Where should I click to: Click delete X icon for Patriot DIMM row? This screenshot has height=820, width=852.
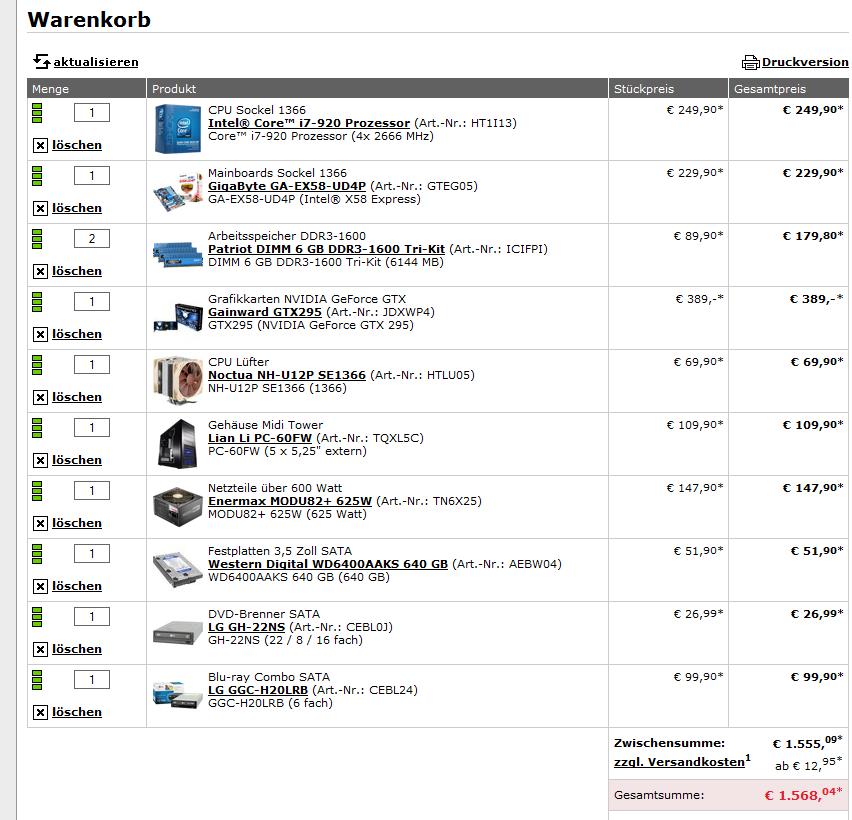[x=40, y=271]
